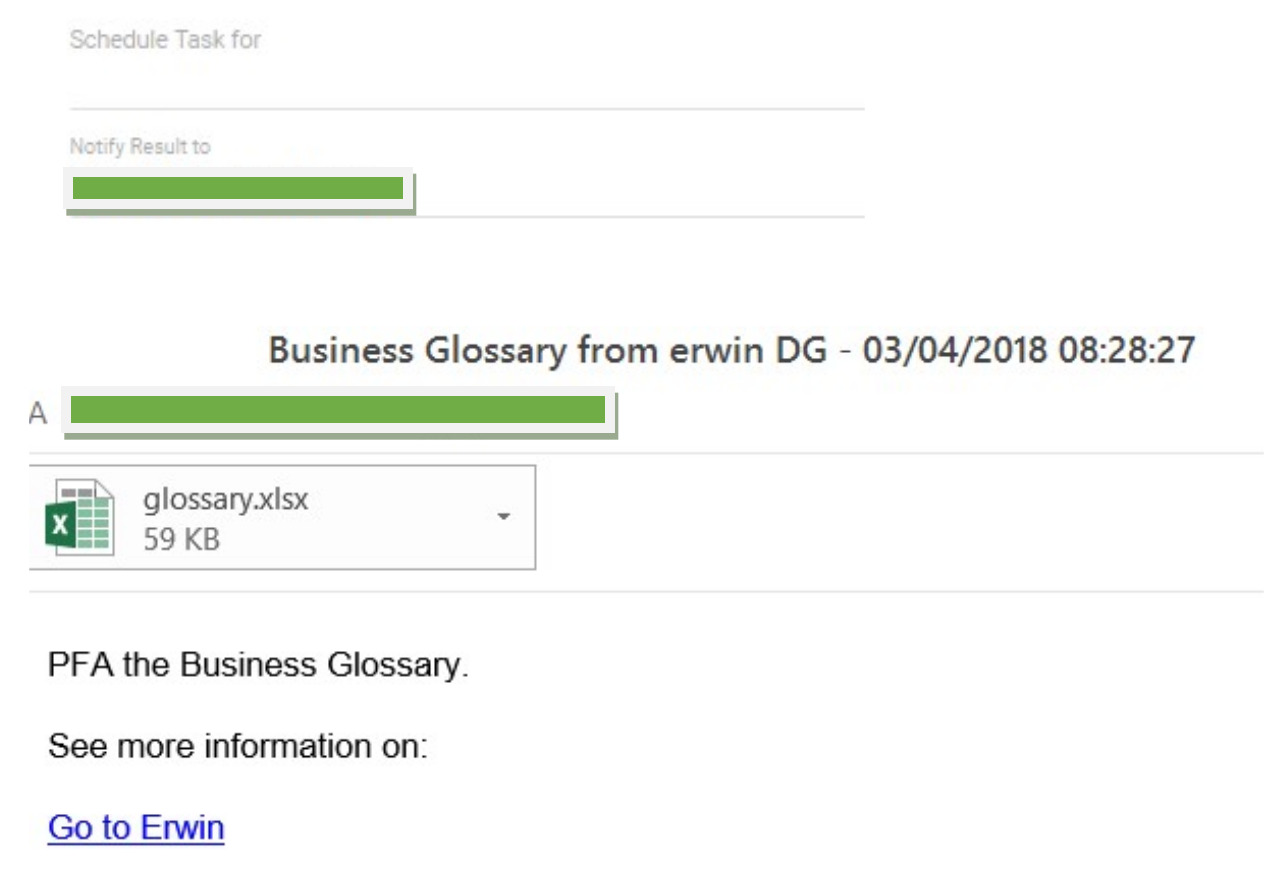Click the Excel icon on the attachment
The width and height of the screenshot is (1264, 894).
point(79,517)
